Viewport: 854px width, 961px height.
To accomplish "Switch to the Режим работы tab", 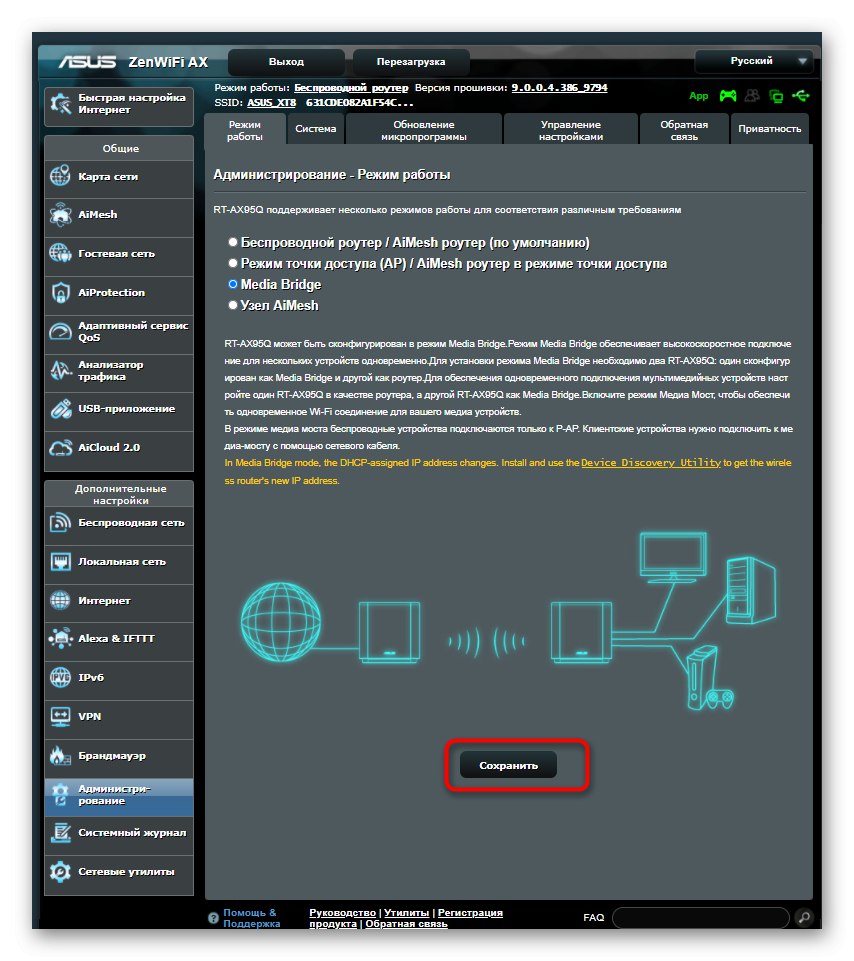I will pyautogui.click(x=245, y=130).
